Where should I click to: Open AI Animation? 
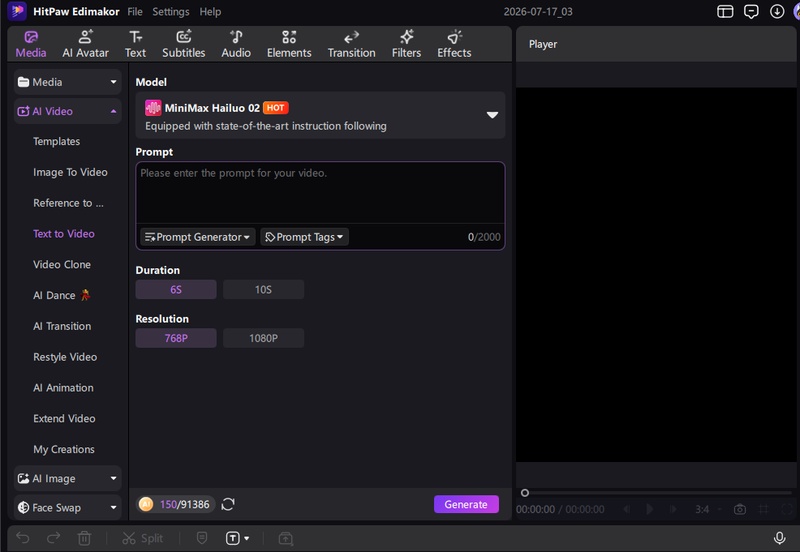[63, 388]
